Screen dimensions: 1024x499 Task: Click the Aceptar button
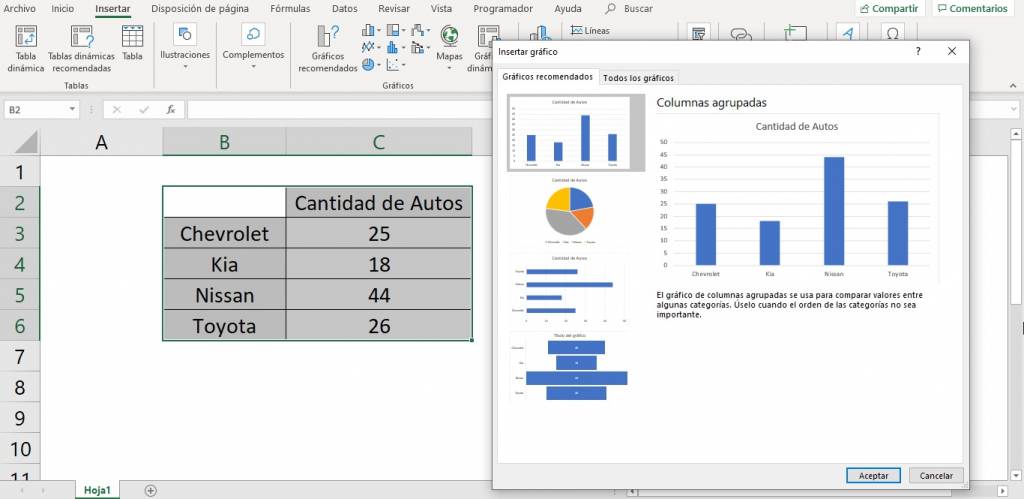[x=873, y=476]
